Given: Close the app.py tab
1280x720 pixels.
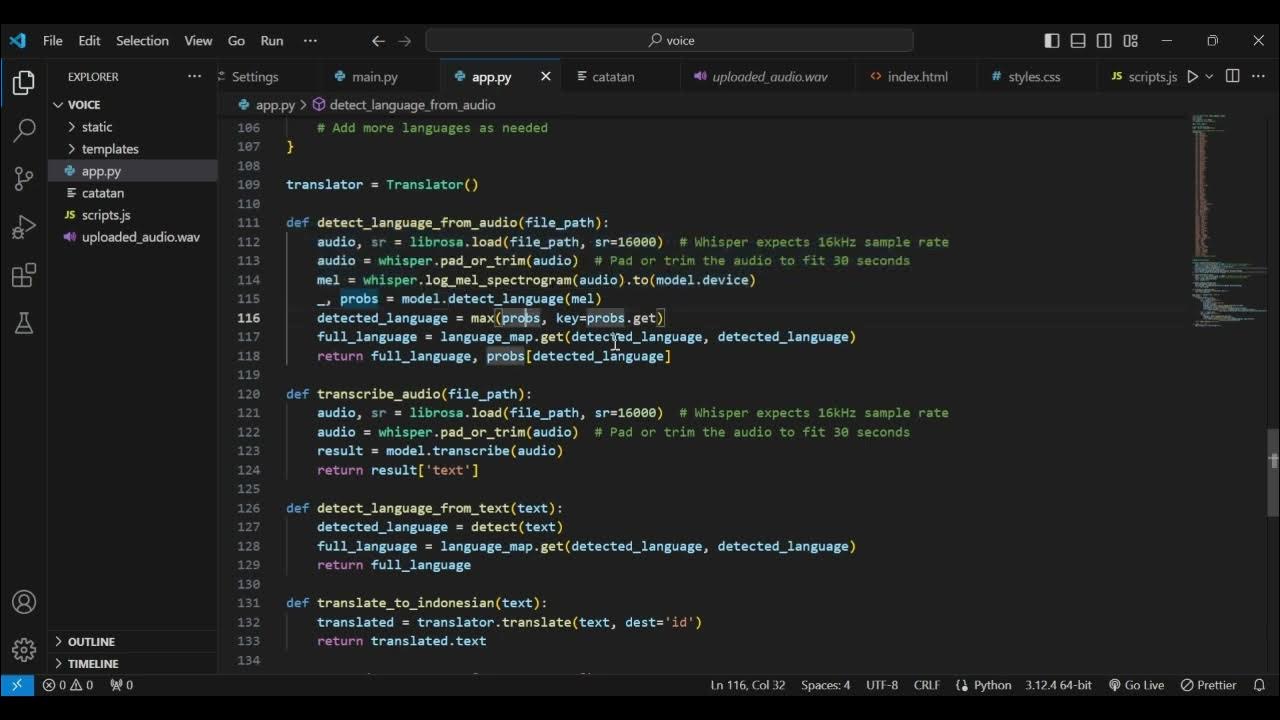Looking at the screenshot, I should click(546, 77).
